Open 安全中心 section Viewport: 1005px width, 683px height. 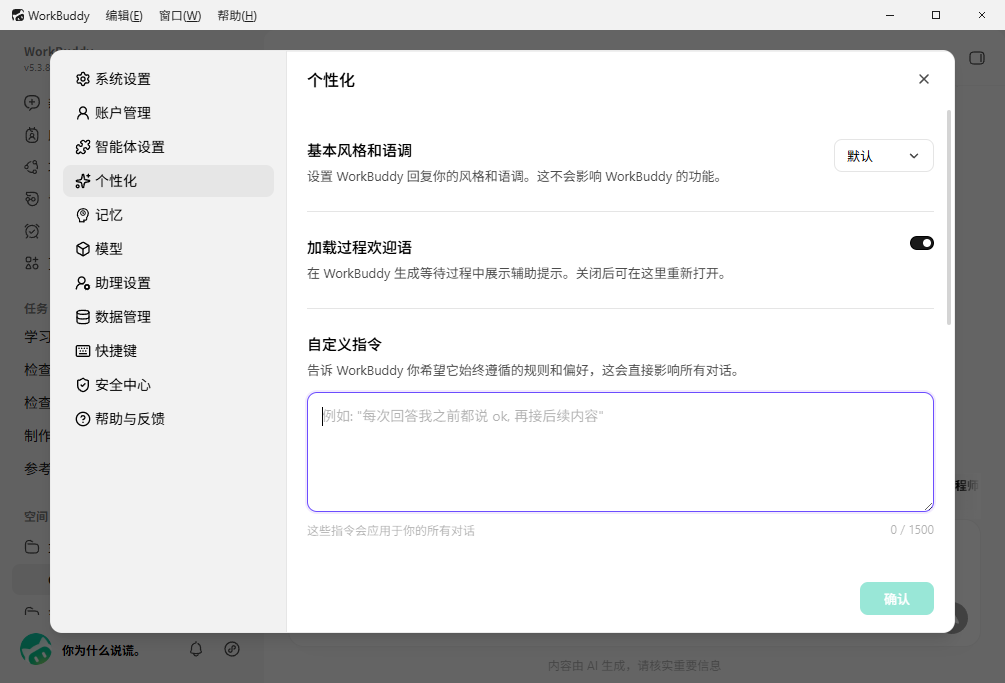[x=168, y=384]
